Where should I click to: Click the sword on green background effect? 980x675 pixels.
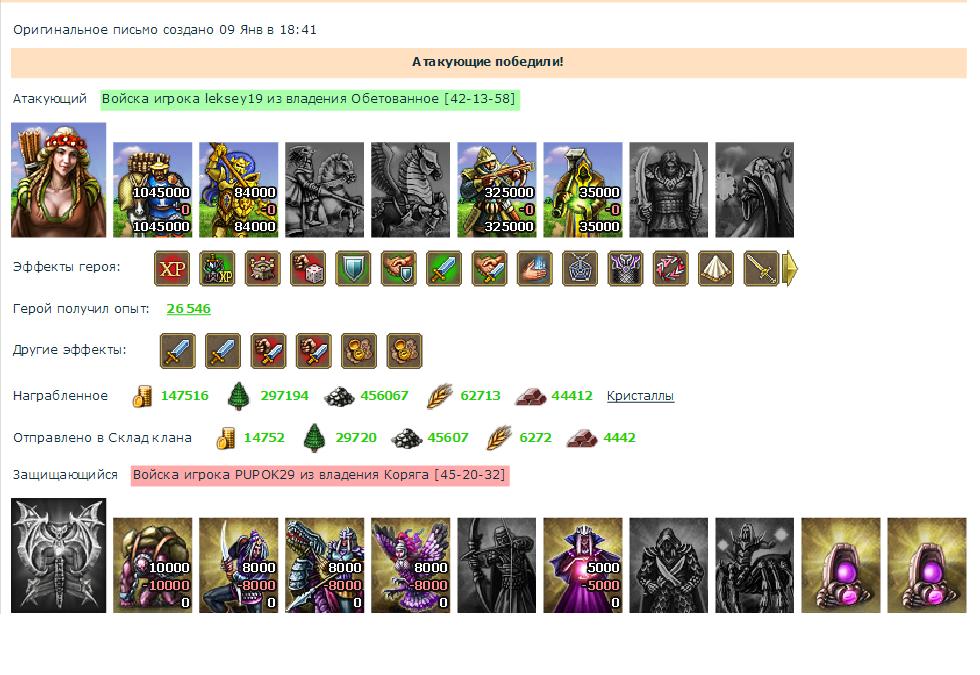[x=444, y=269]
